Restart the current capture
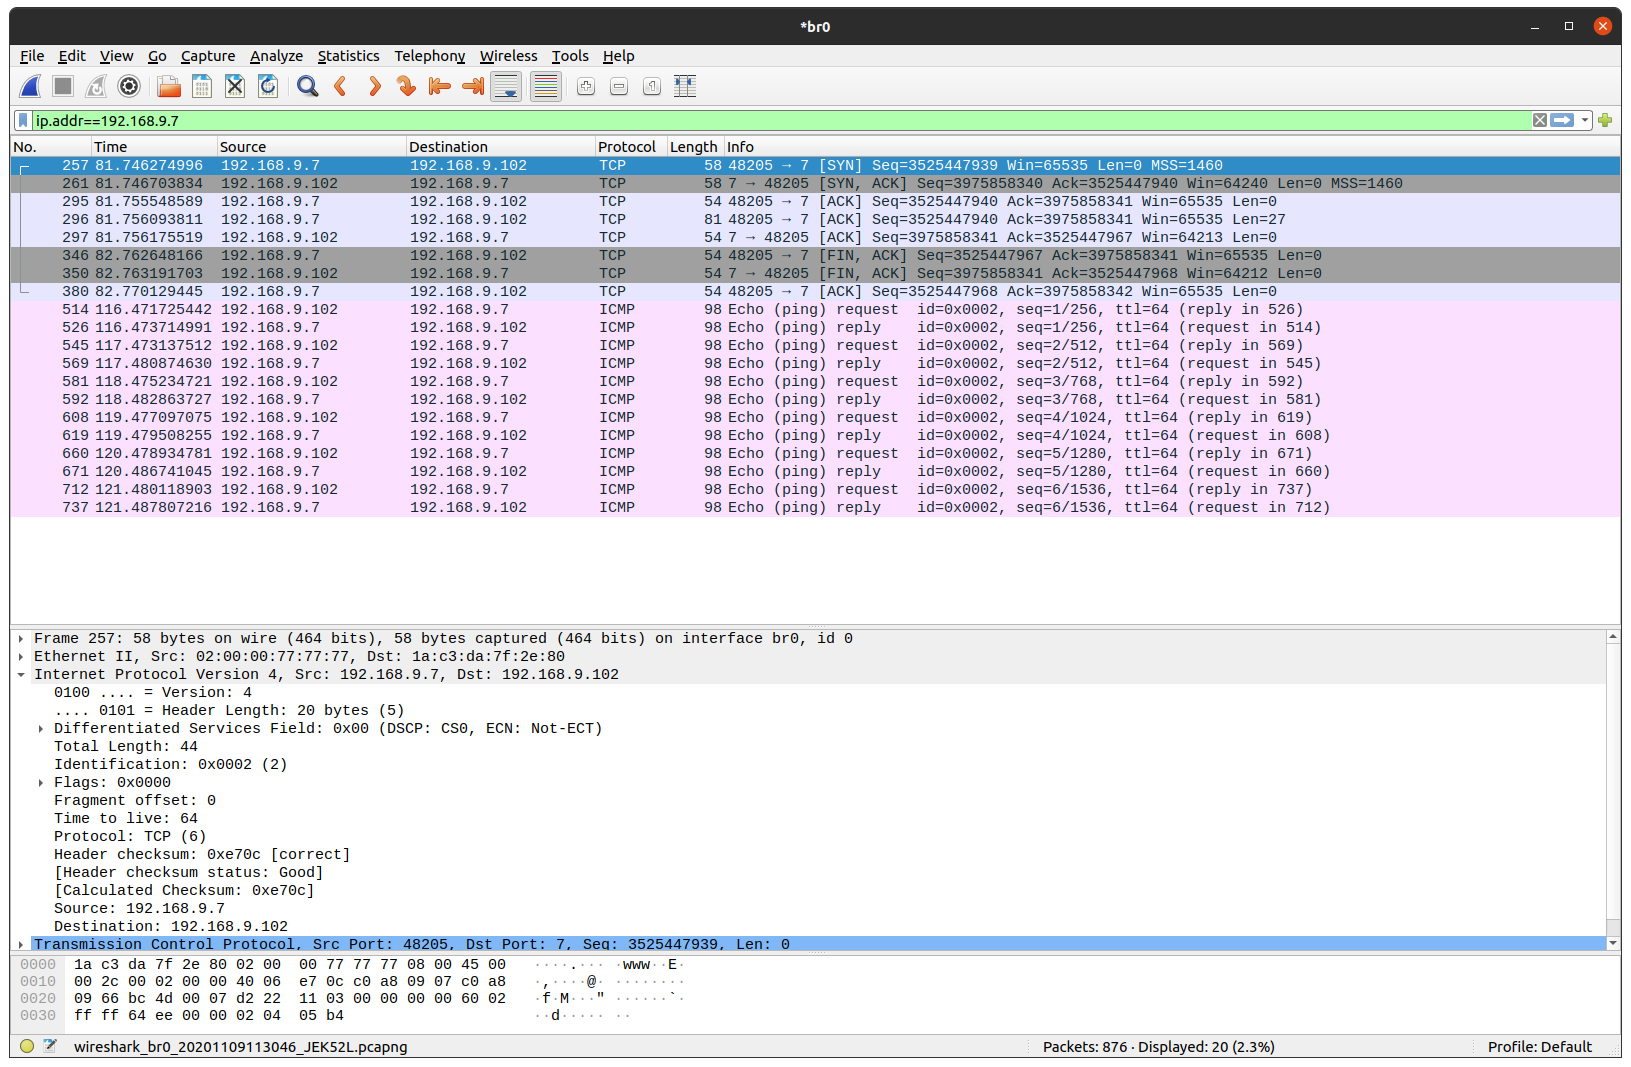The height and width of the screenshot is (1067, 1631). pyautogui.click(x=95, y=87)
